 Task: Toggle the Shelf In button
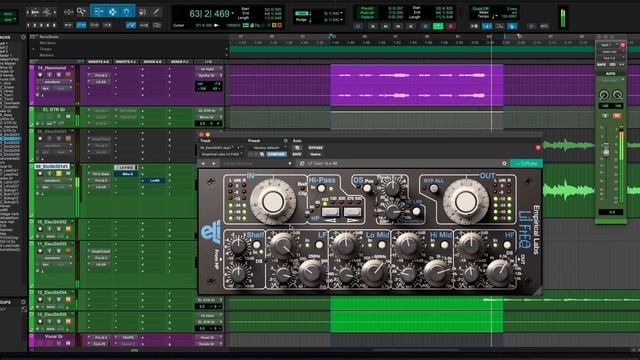(x=257, y=245)
